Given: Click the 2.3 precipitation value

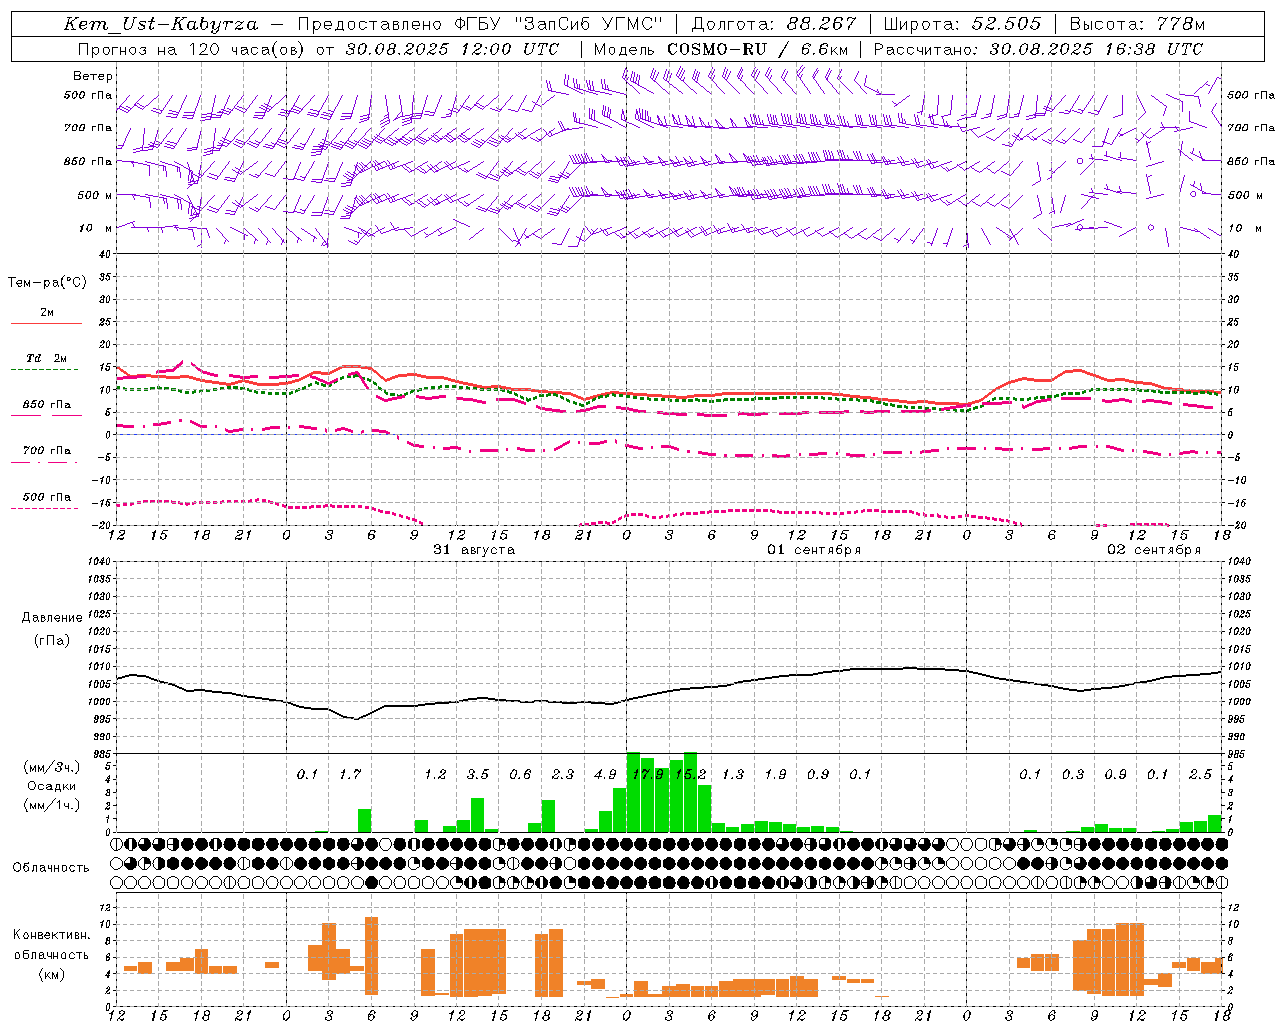Looking at the screenshot, I should 563,774.
